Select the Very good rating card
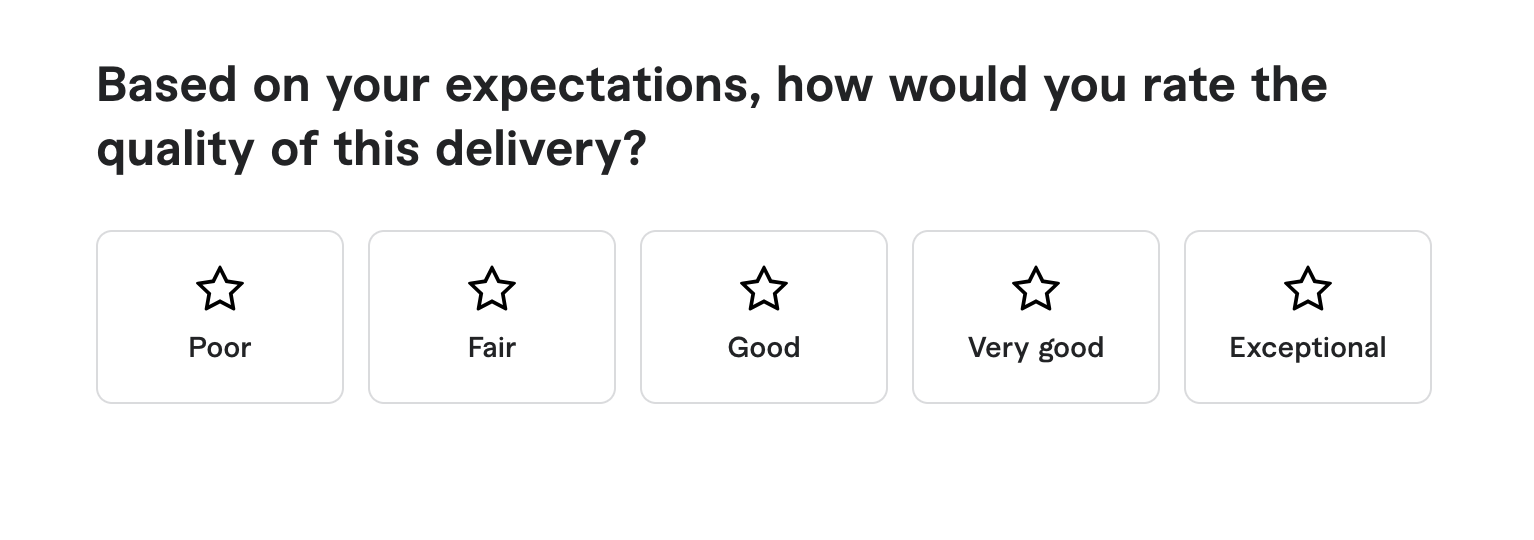This screenshot has height=540, width=1534. pyautogui.click(x=1036, y=317)
